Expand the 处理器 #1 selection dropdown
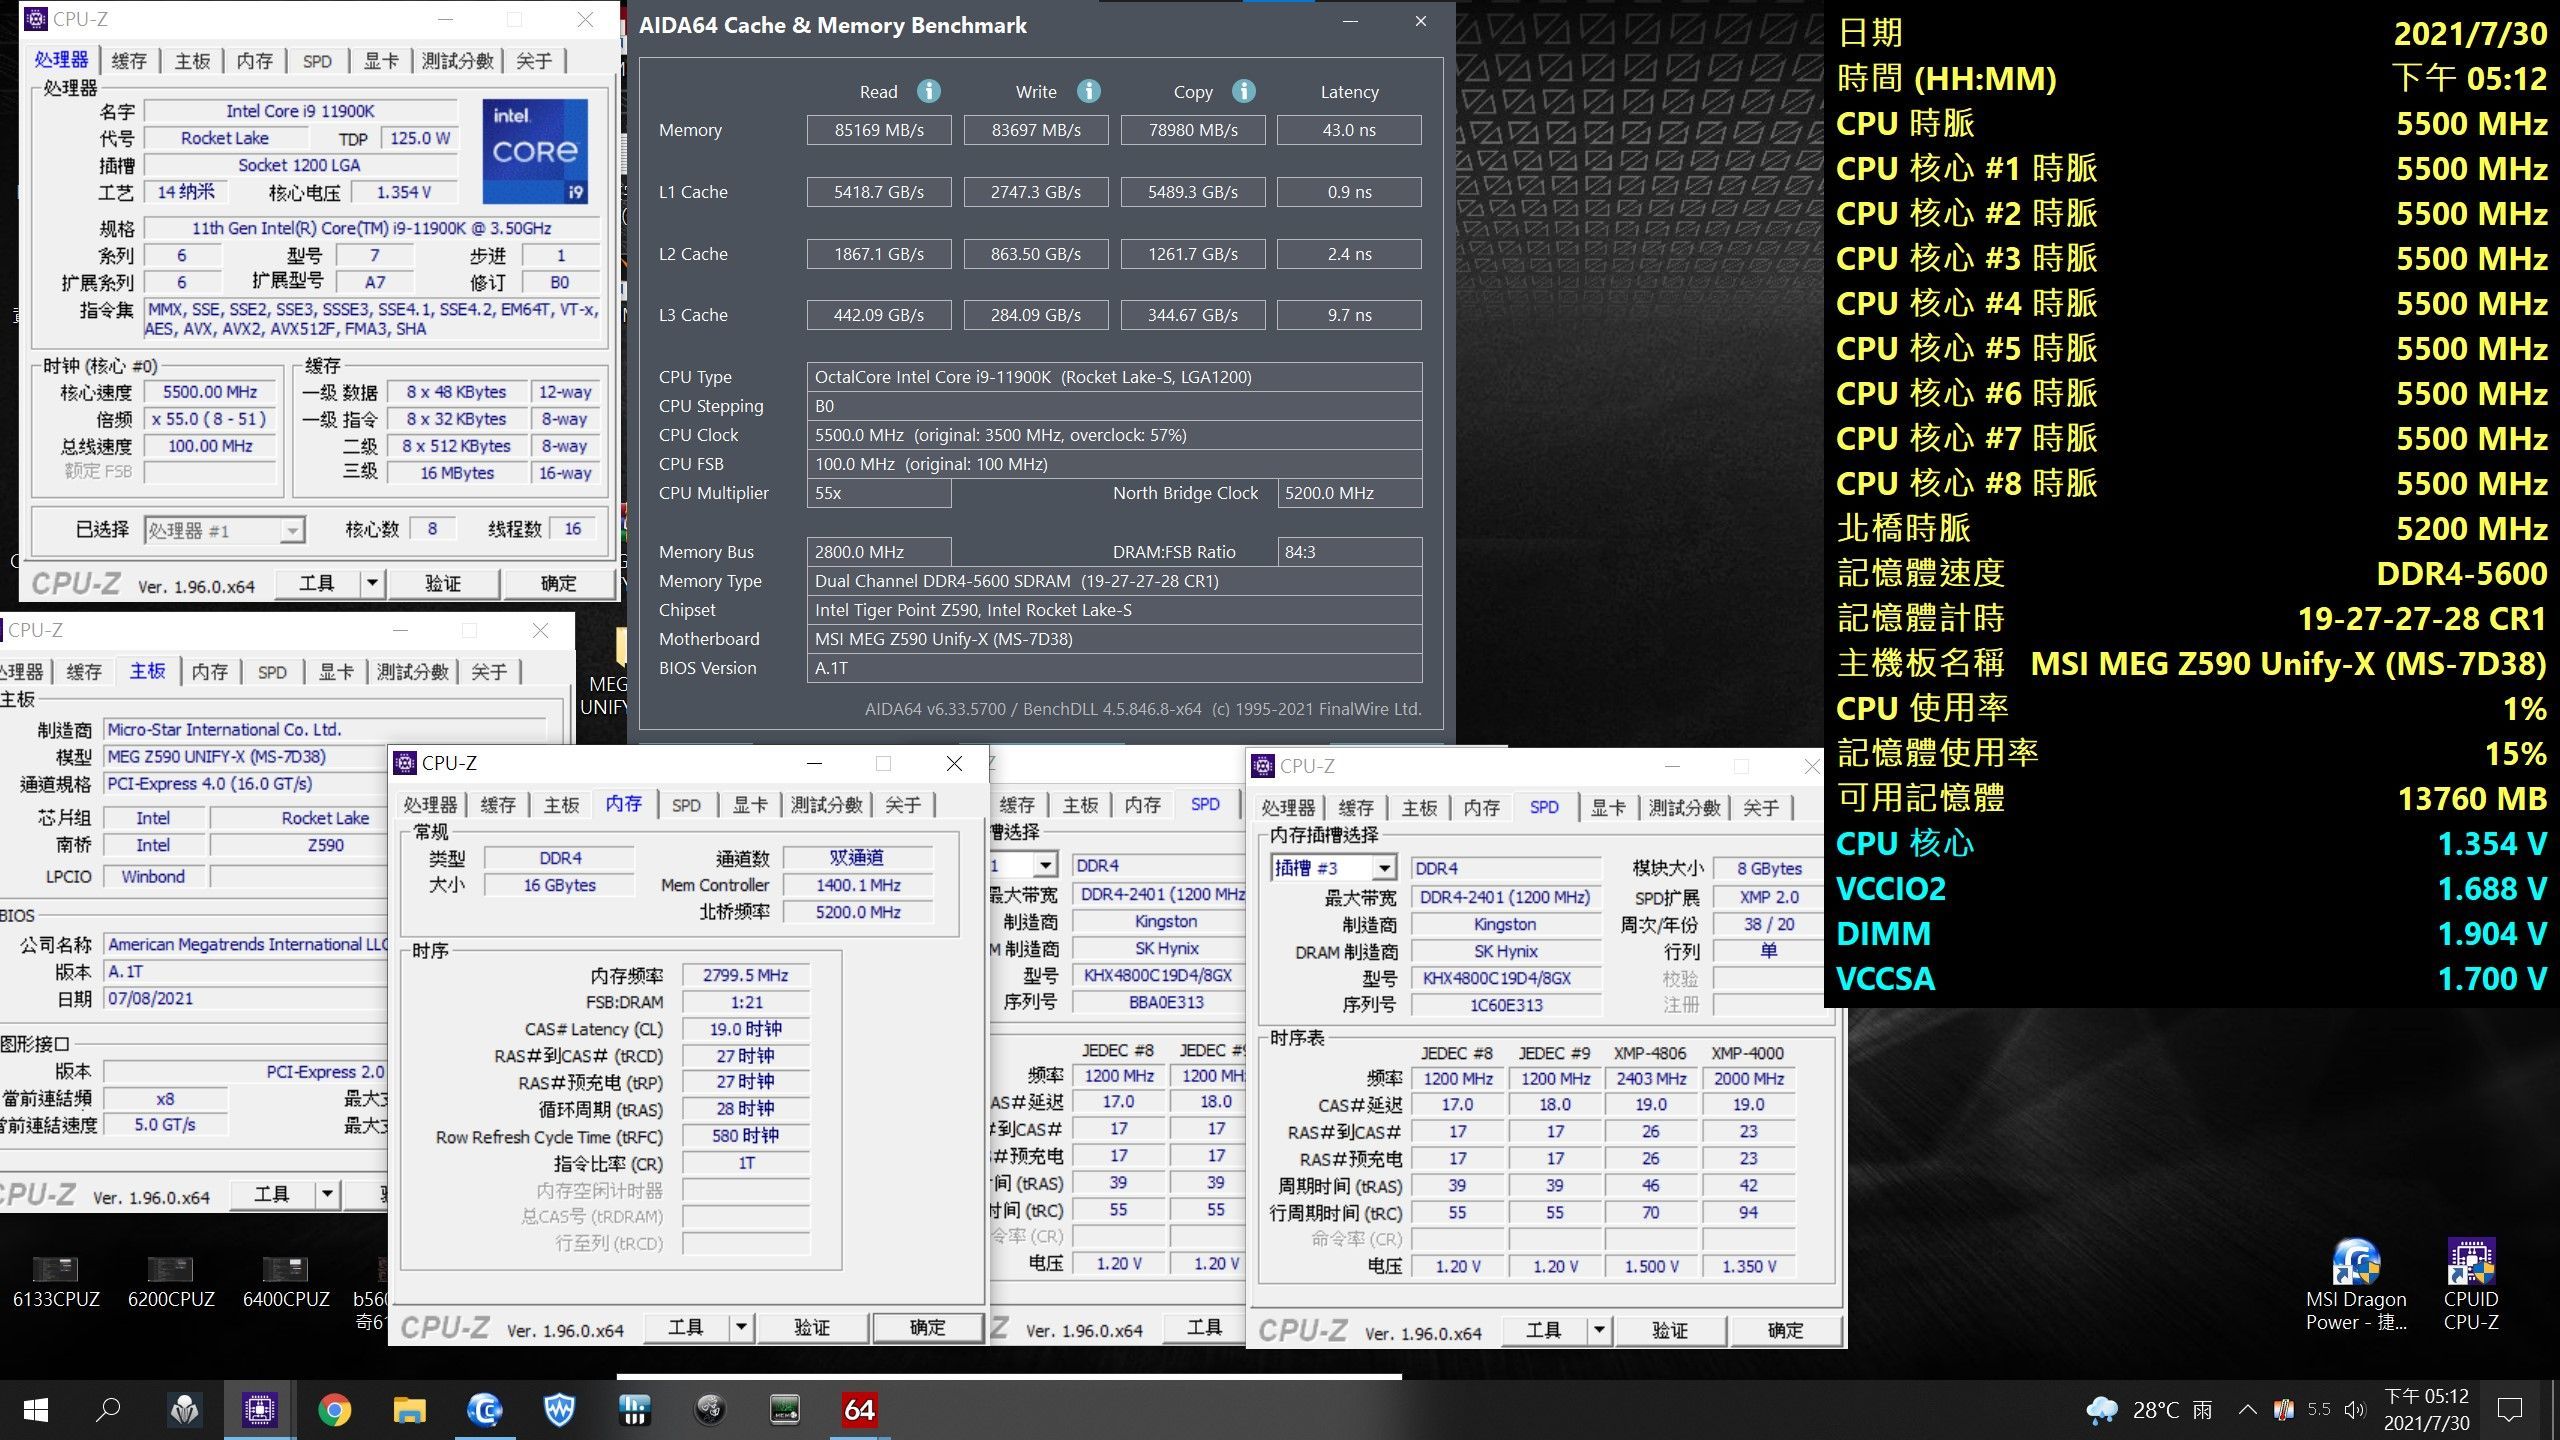 (x=292, y=530)
